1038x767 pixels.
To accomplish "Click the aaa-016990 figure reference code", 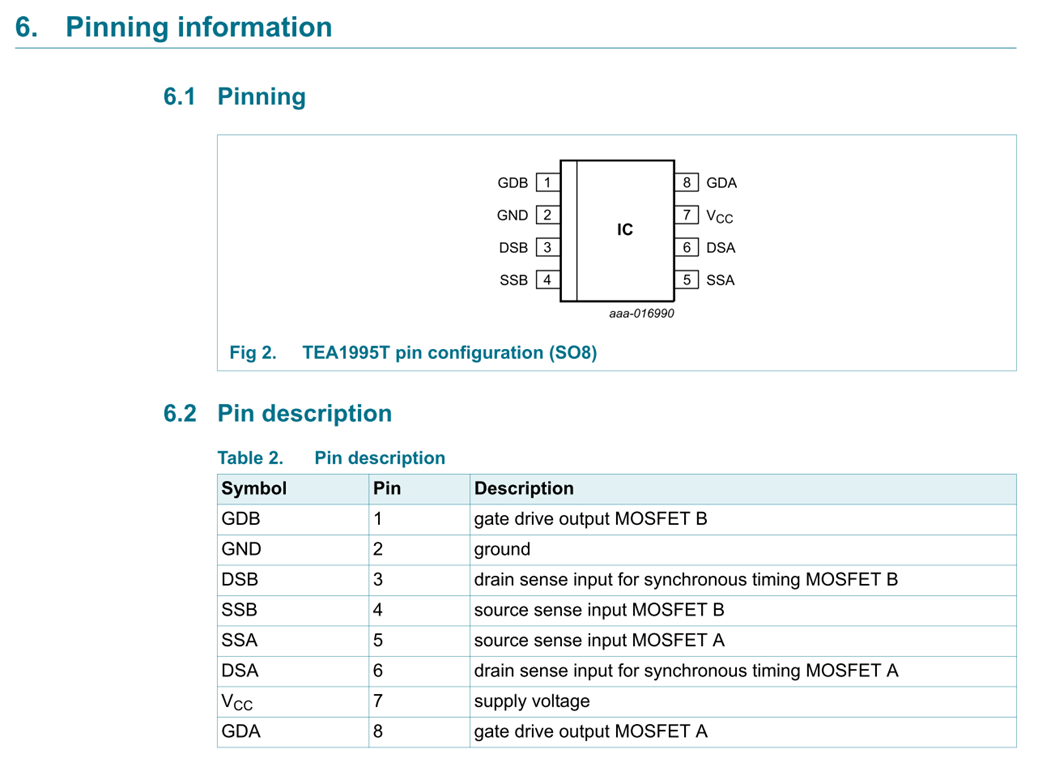I will (642, 313).
